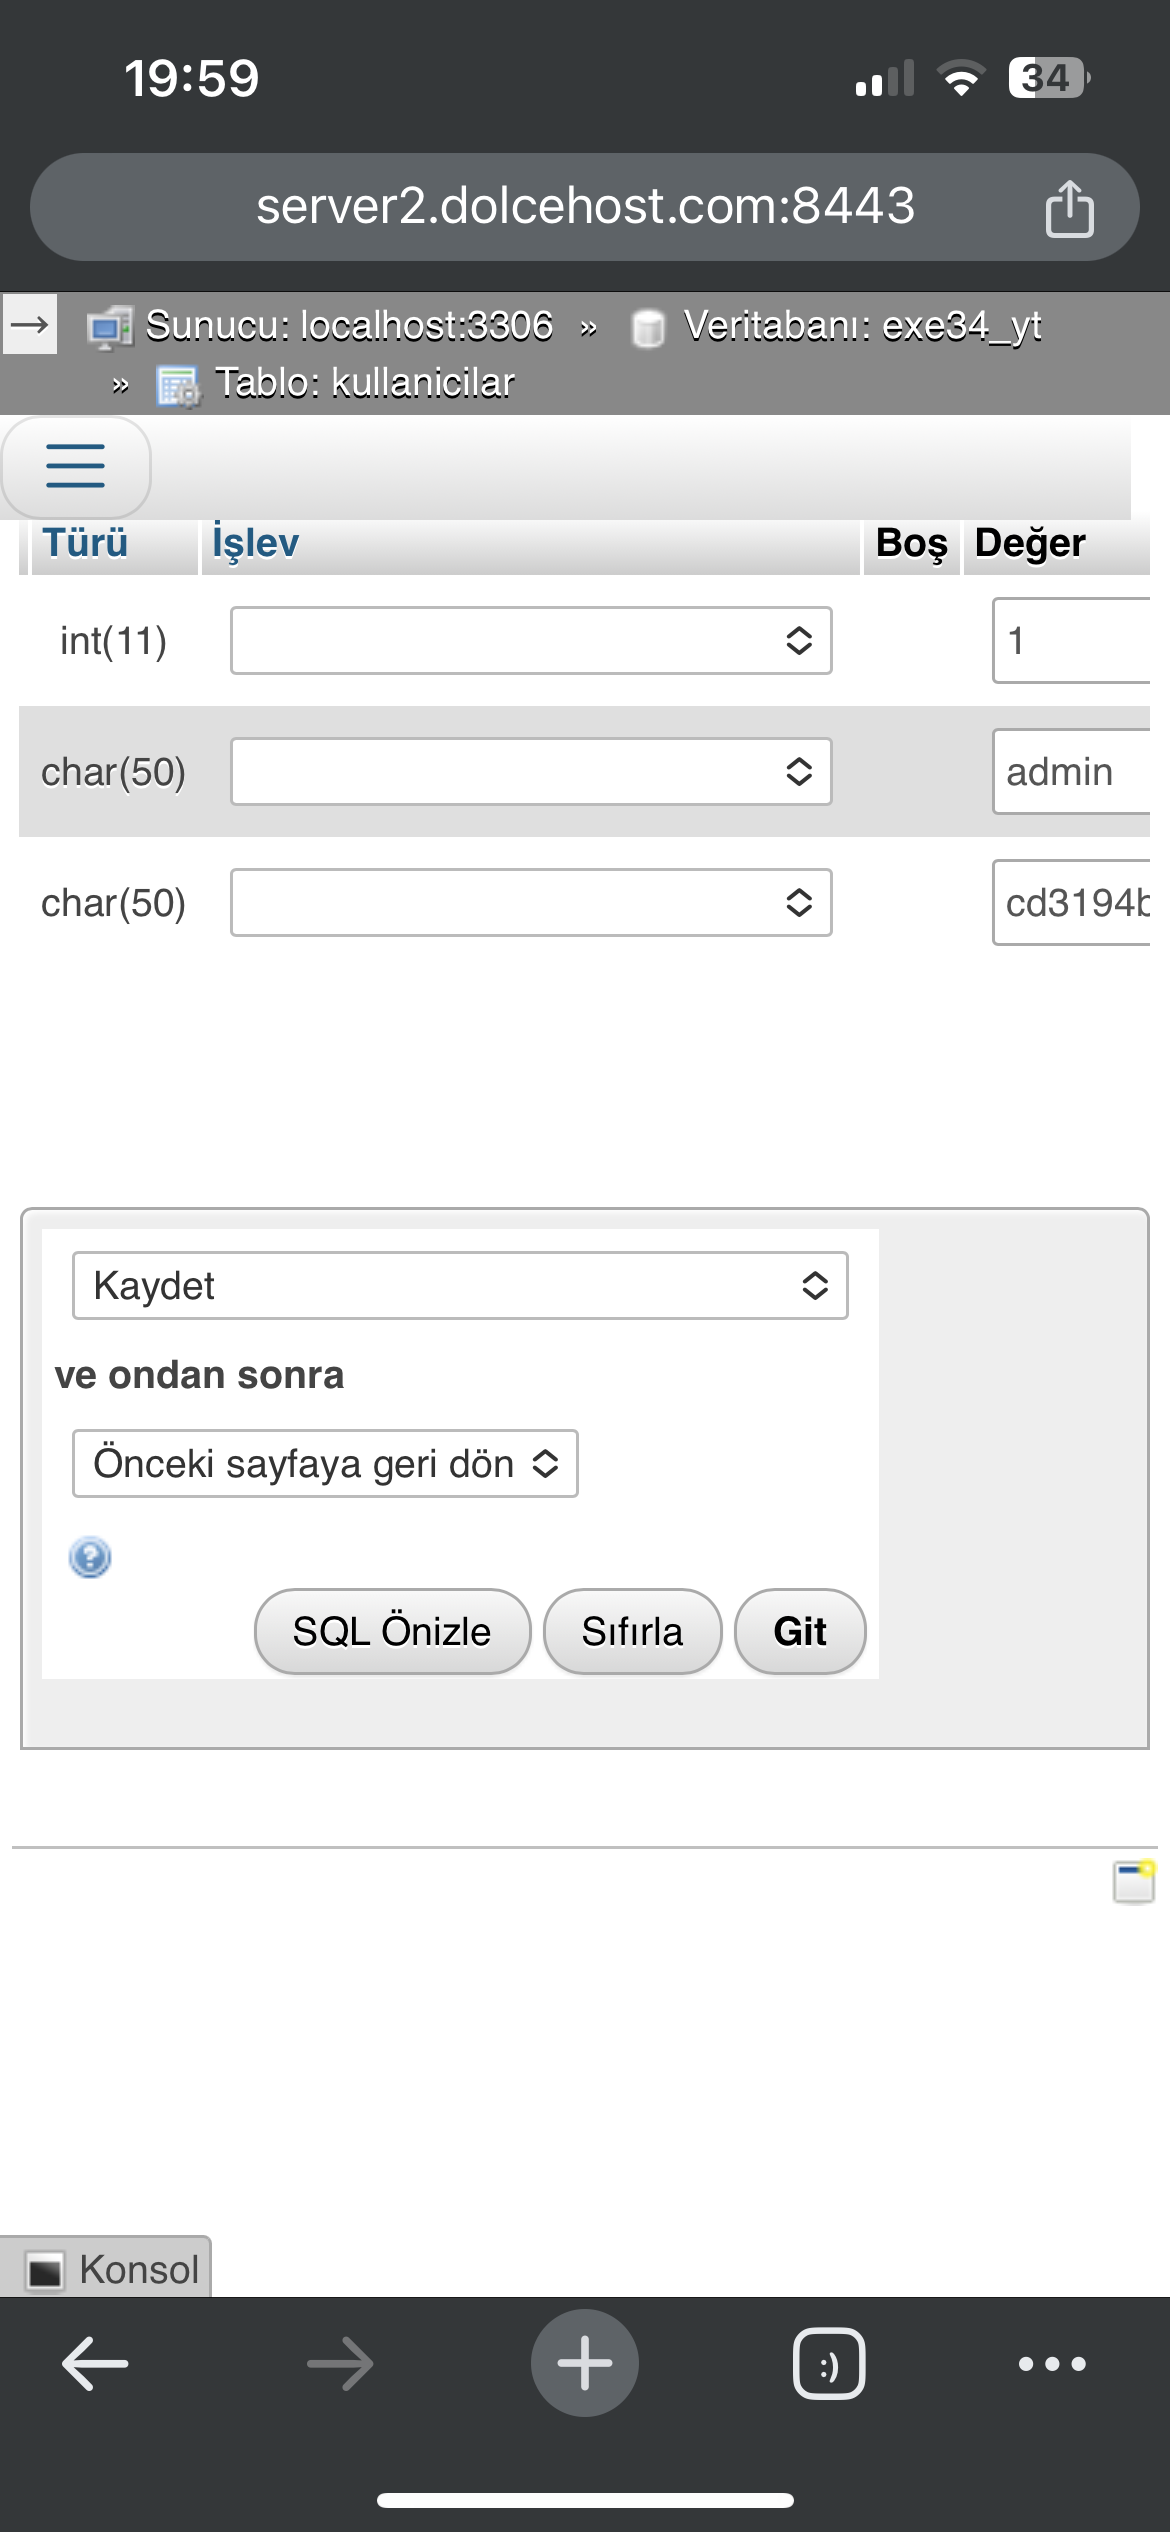The width and height of the screenshot is (1170, 2532).
Task: Open the blue help question icon
Action: coord(90,1557)
